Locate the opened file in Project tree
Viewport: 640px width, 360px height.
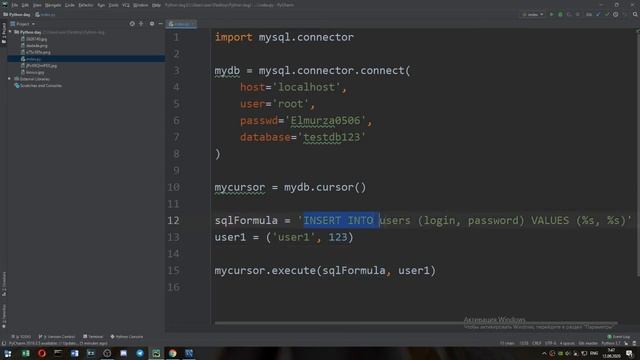pos(132,24)
